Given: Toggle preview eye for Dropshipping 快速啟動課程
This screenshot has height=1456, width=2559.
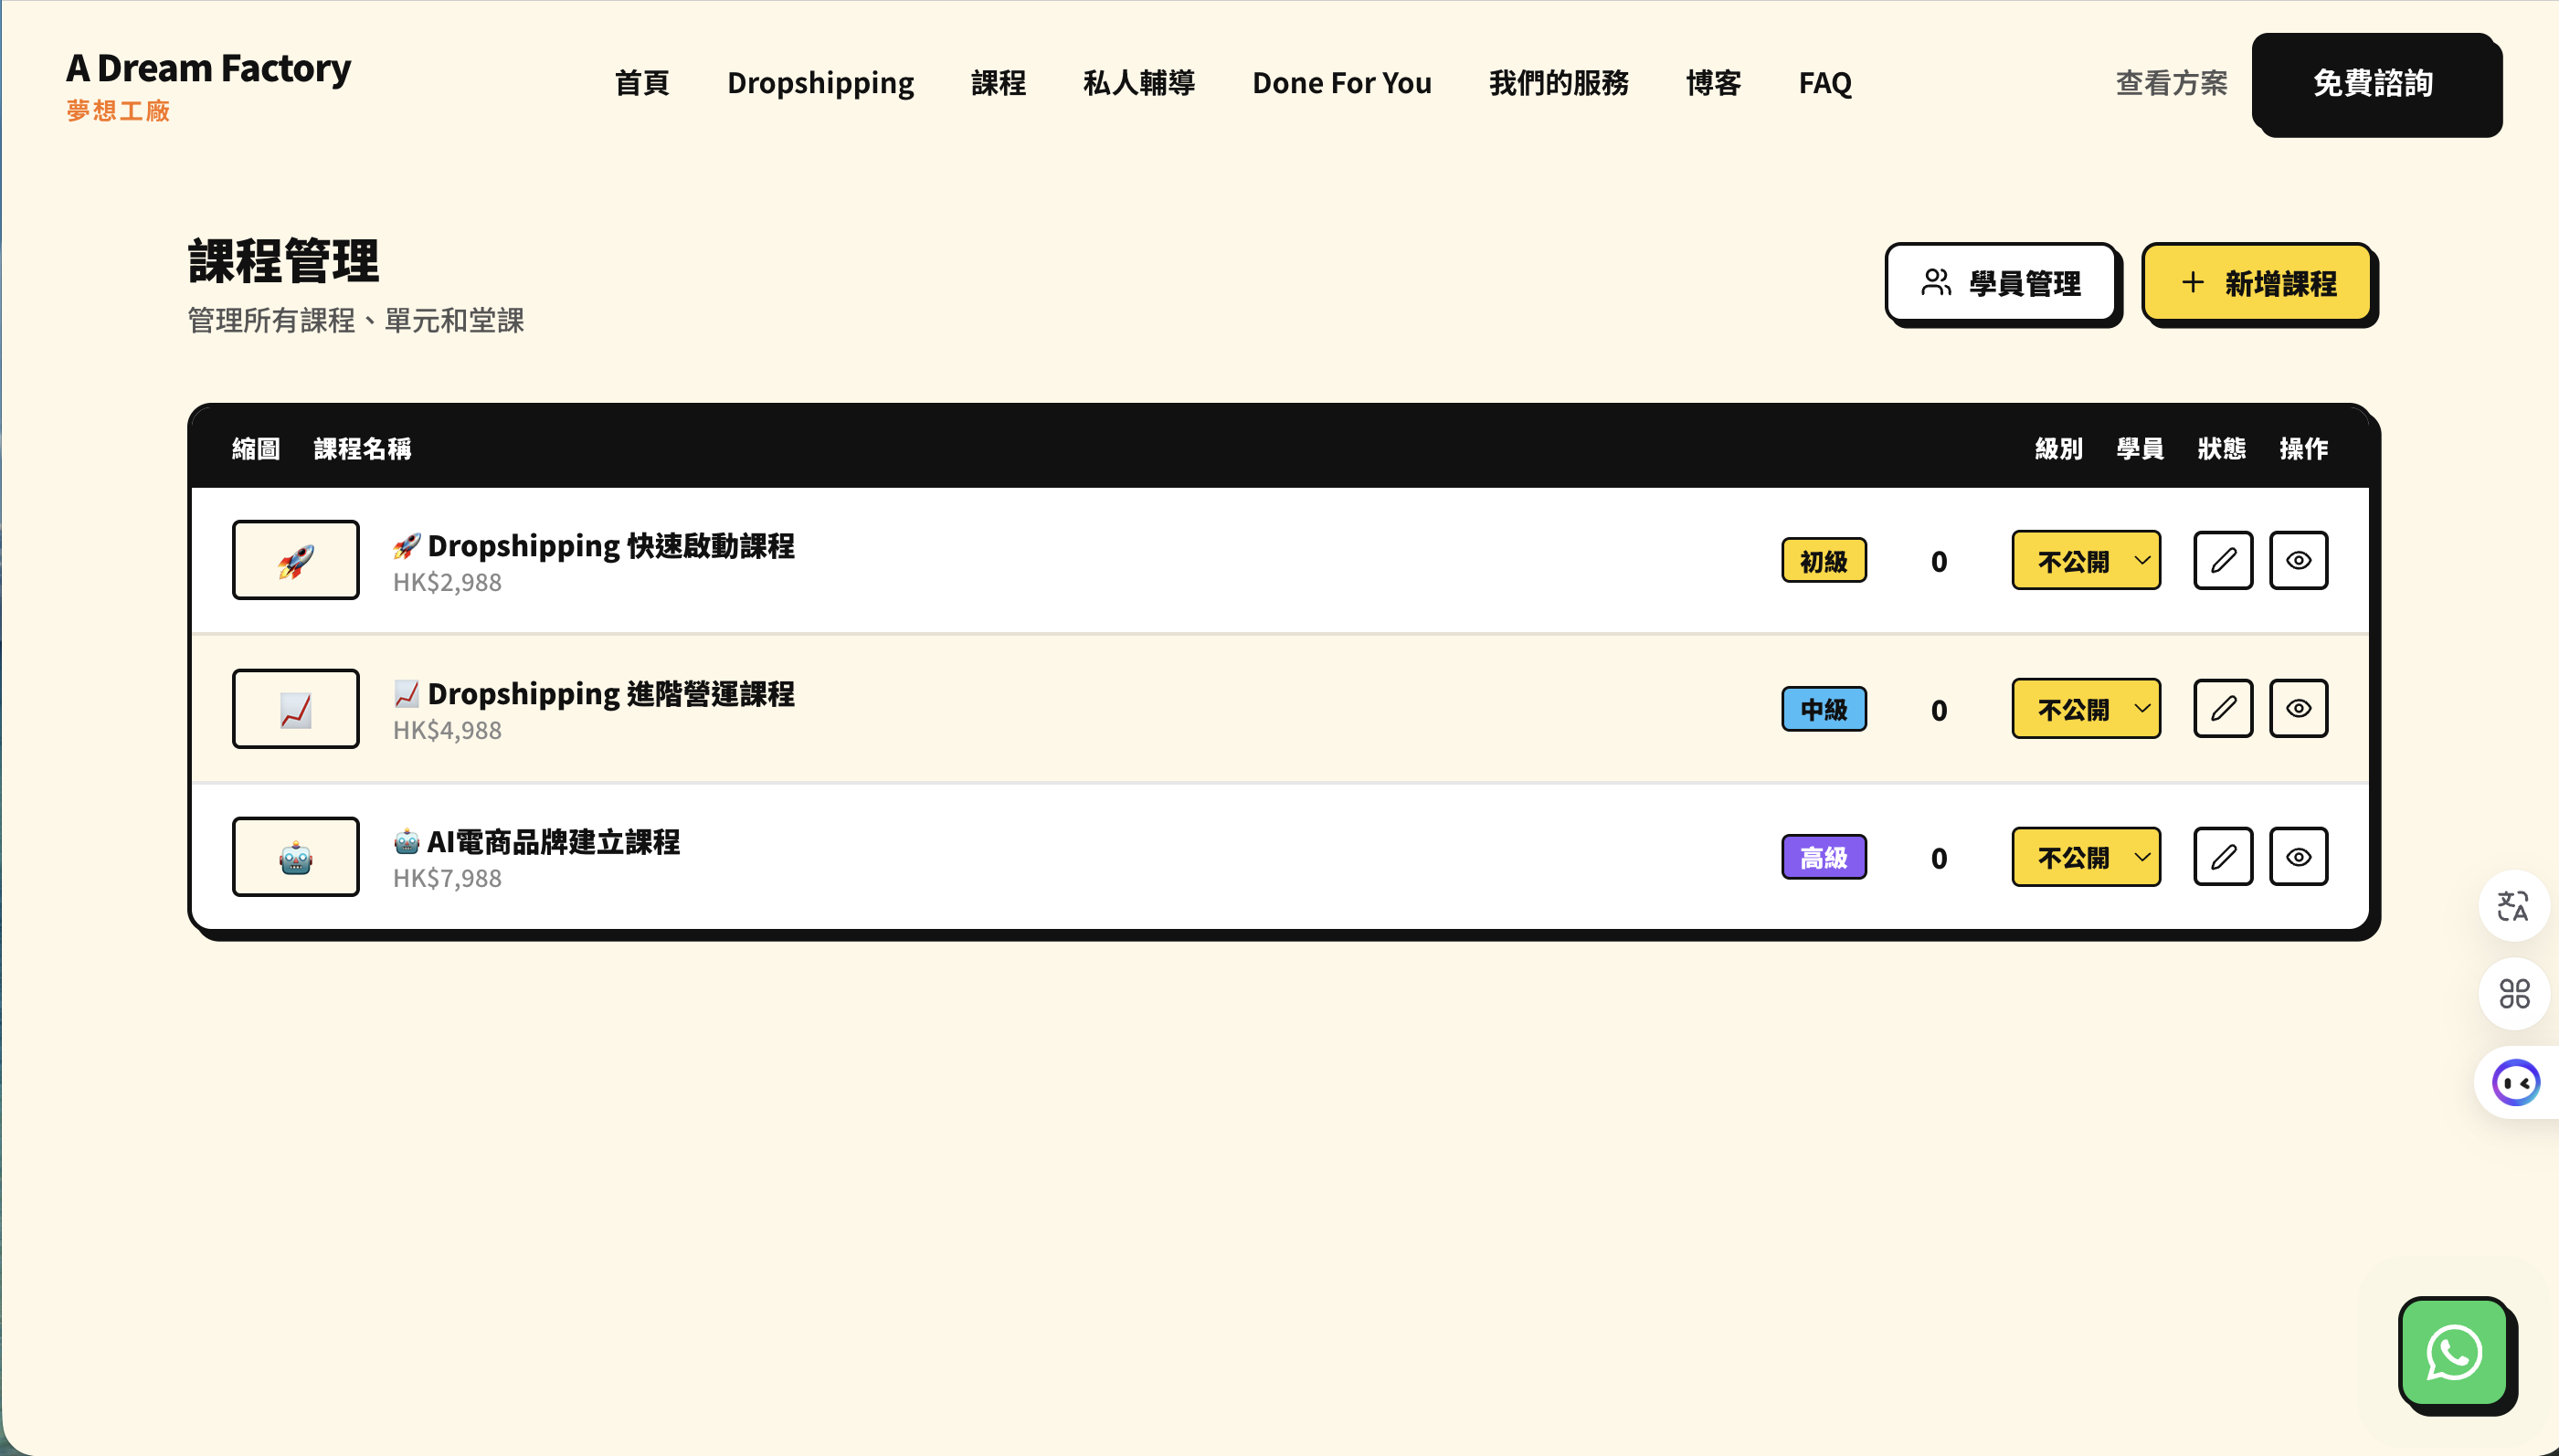Looking at the screenshot, I should point(2298,560).
